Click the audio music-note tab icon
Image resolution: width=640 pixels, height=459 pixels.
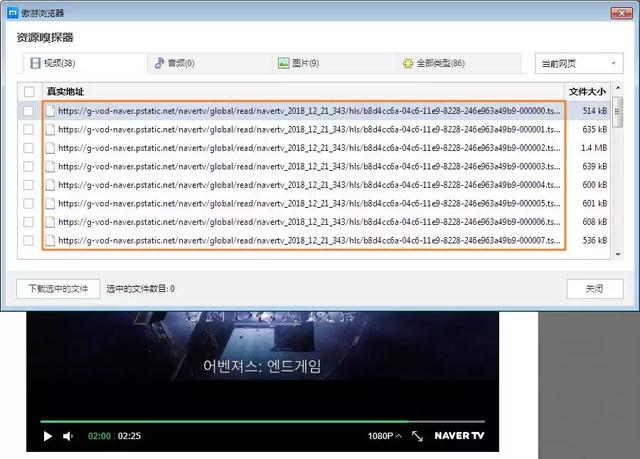coord(160,63)
